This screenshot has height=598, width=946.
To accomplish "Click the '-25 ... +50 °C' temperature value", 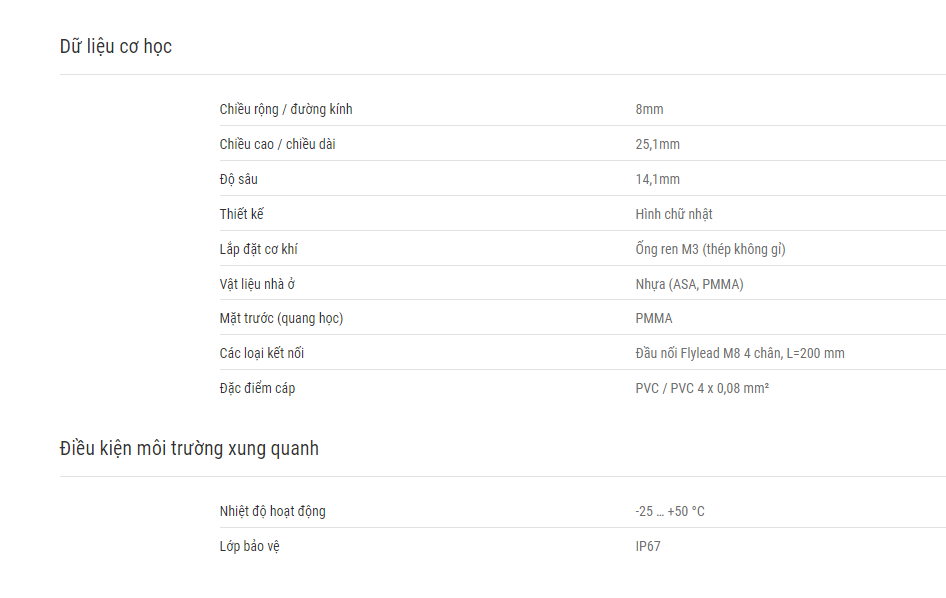I will pos(670,511).
